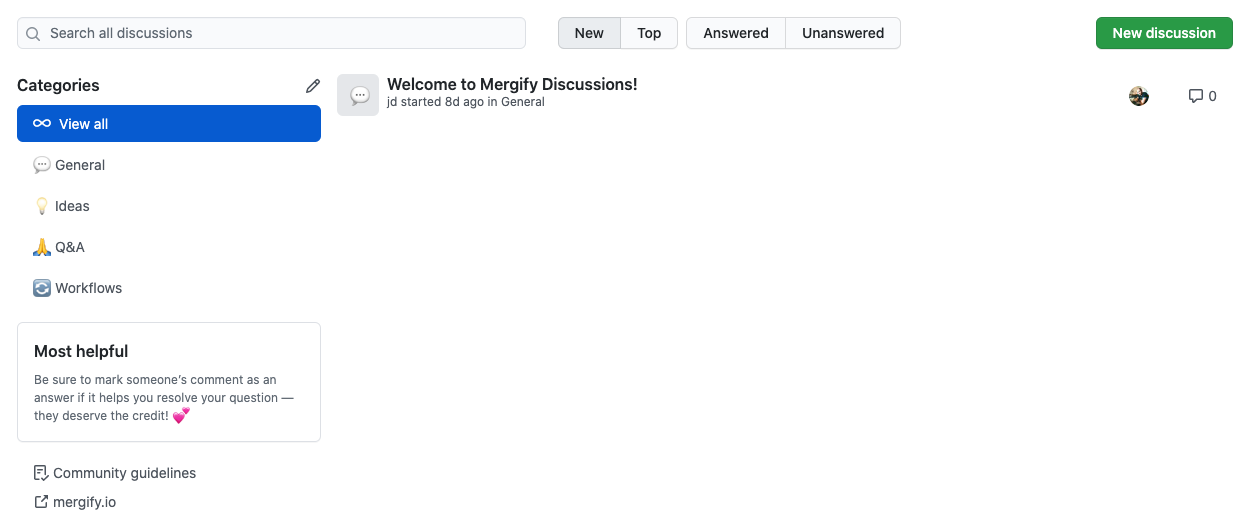This screenshot has height=522, width=1253.
Task: Click the General link in the discussion subtitle
Action: pyautogui.click(x=523, y=102)
